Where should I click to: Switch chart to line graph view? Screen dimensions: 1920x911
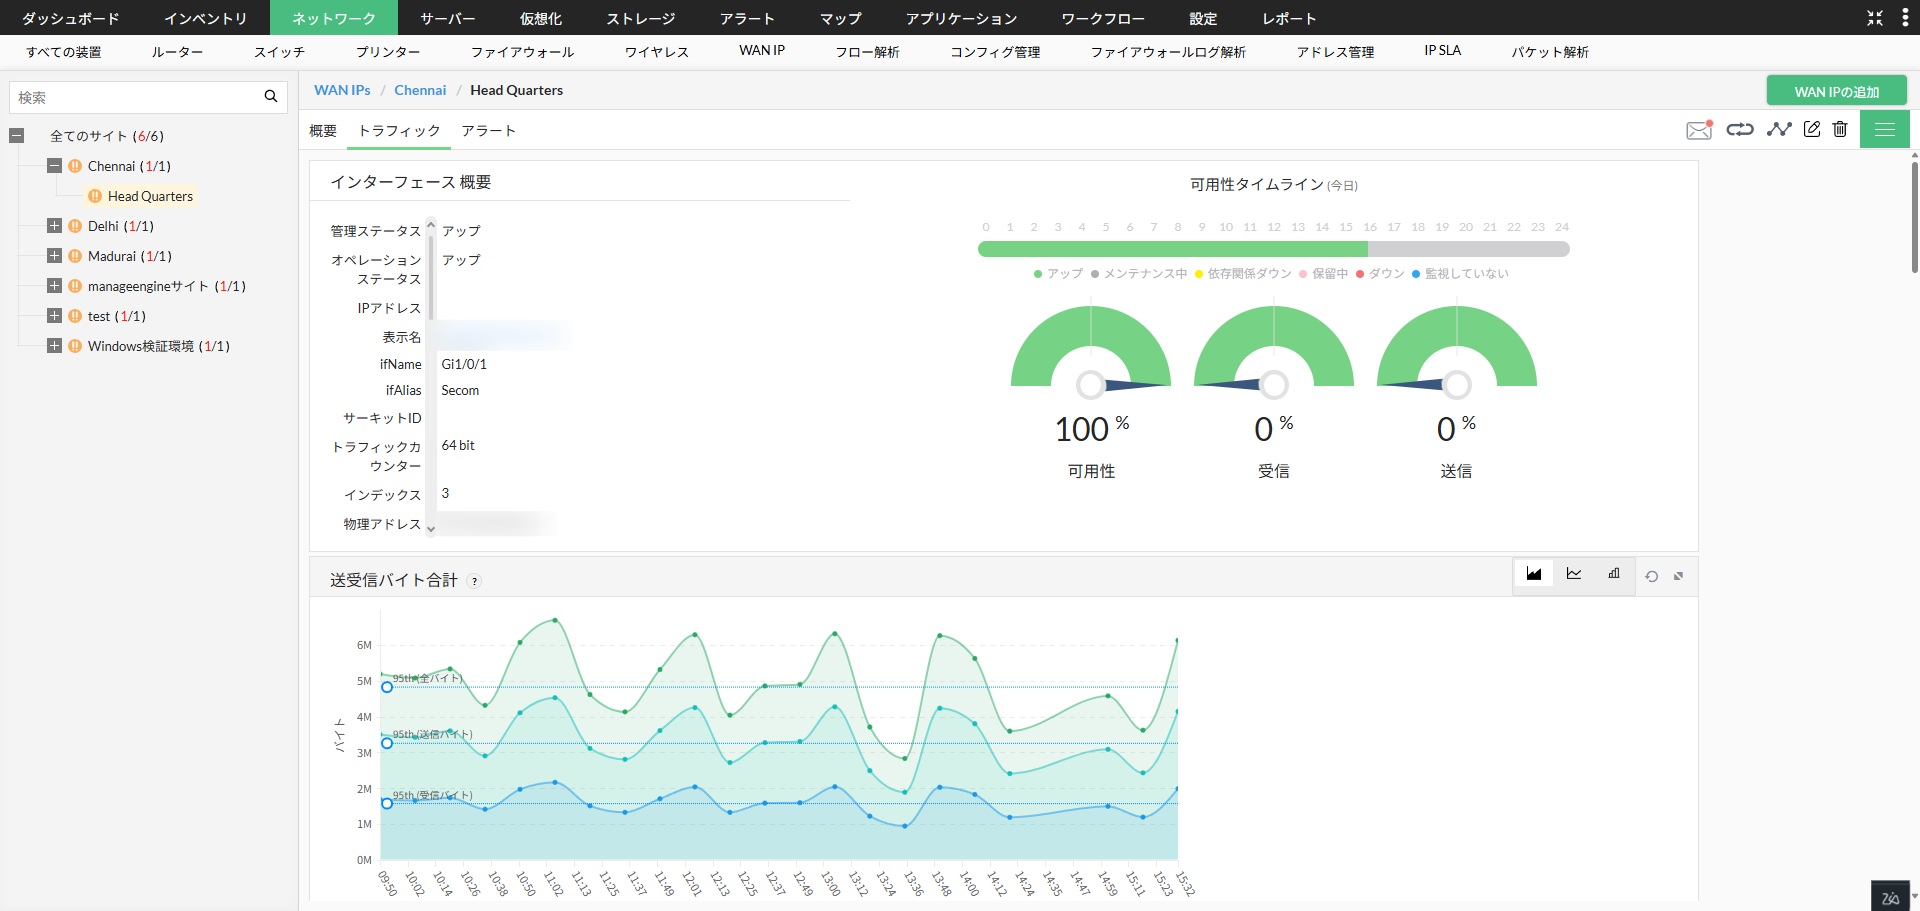click(1573, 574)
